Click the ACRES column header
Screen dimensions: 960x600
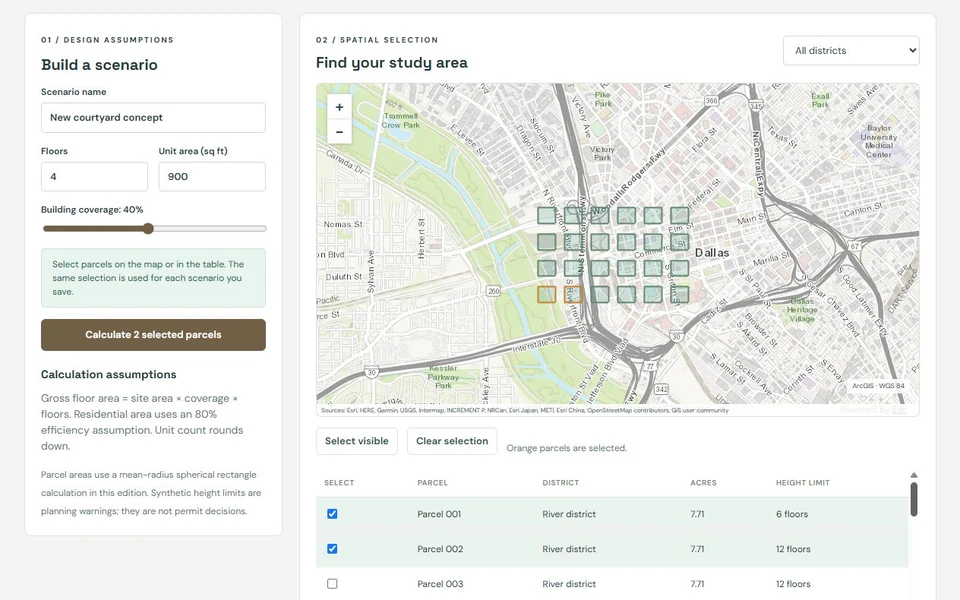tap(703, 482)
